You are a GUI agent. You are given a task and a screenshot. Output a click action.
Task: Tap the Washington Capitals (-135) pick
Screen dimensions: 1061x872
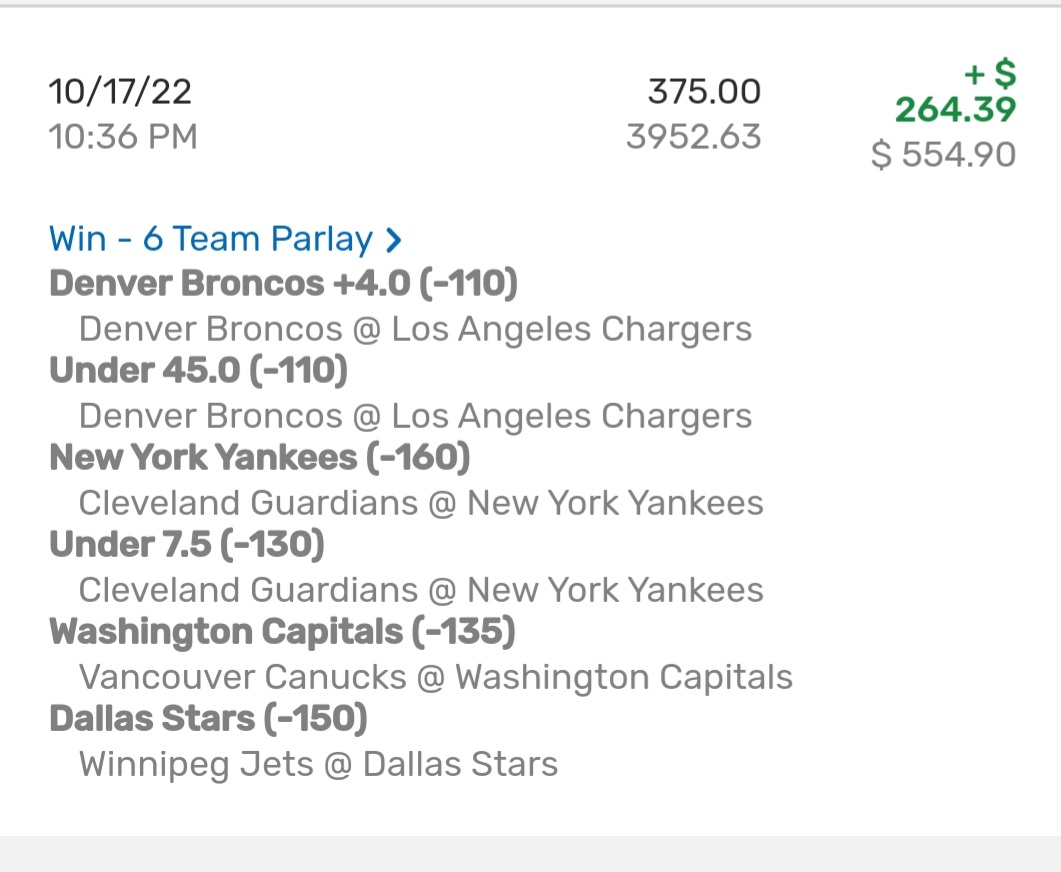[282, 631]
